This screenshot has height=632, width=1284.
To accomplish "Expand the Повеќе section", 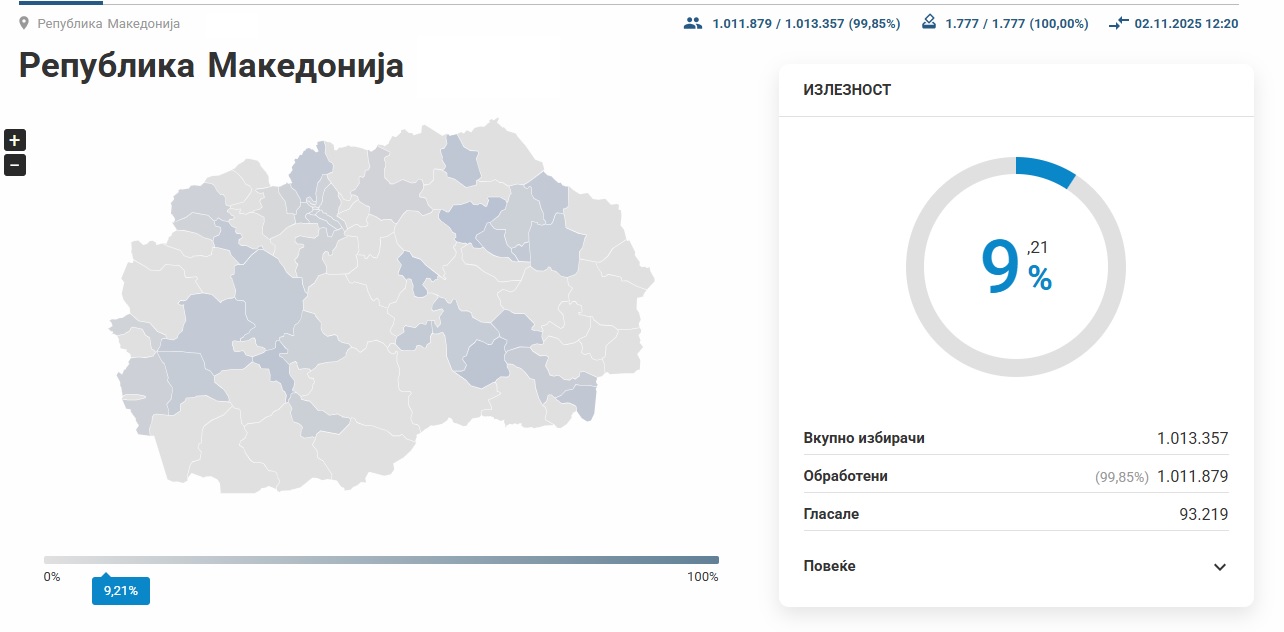I will (828, 566).
